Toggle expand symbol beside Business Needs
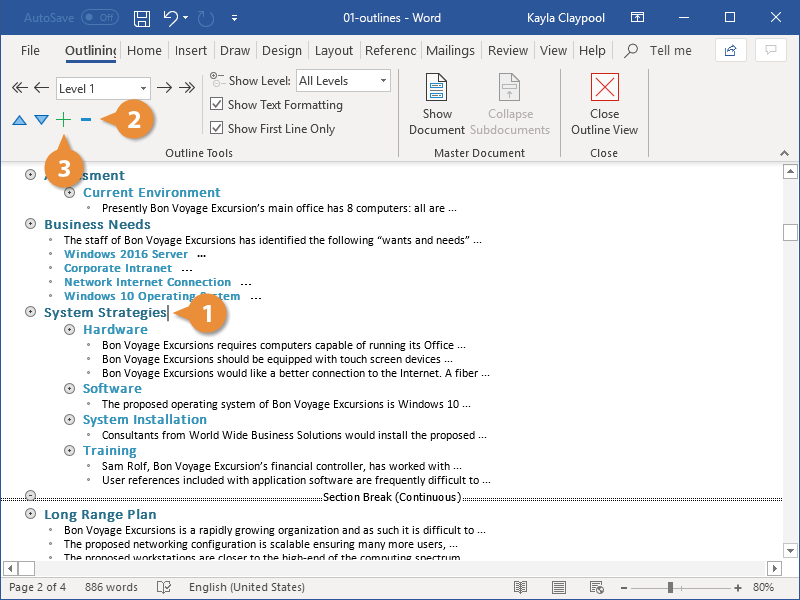The image size is (800, 600). (x=31, y=224)
